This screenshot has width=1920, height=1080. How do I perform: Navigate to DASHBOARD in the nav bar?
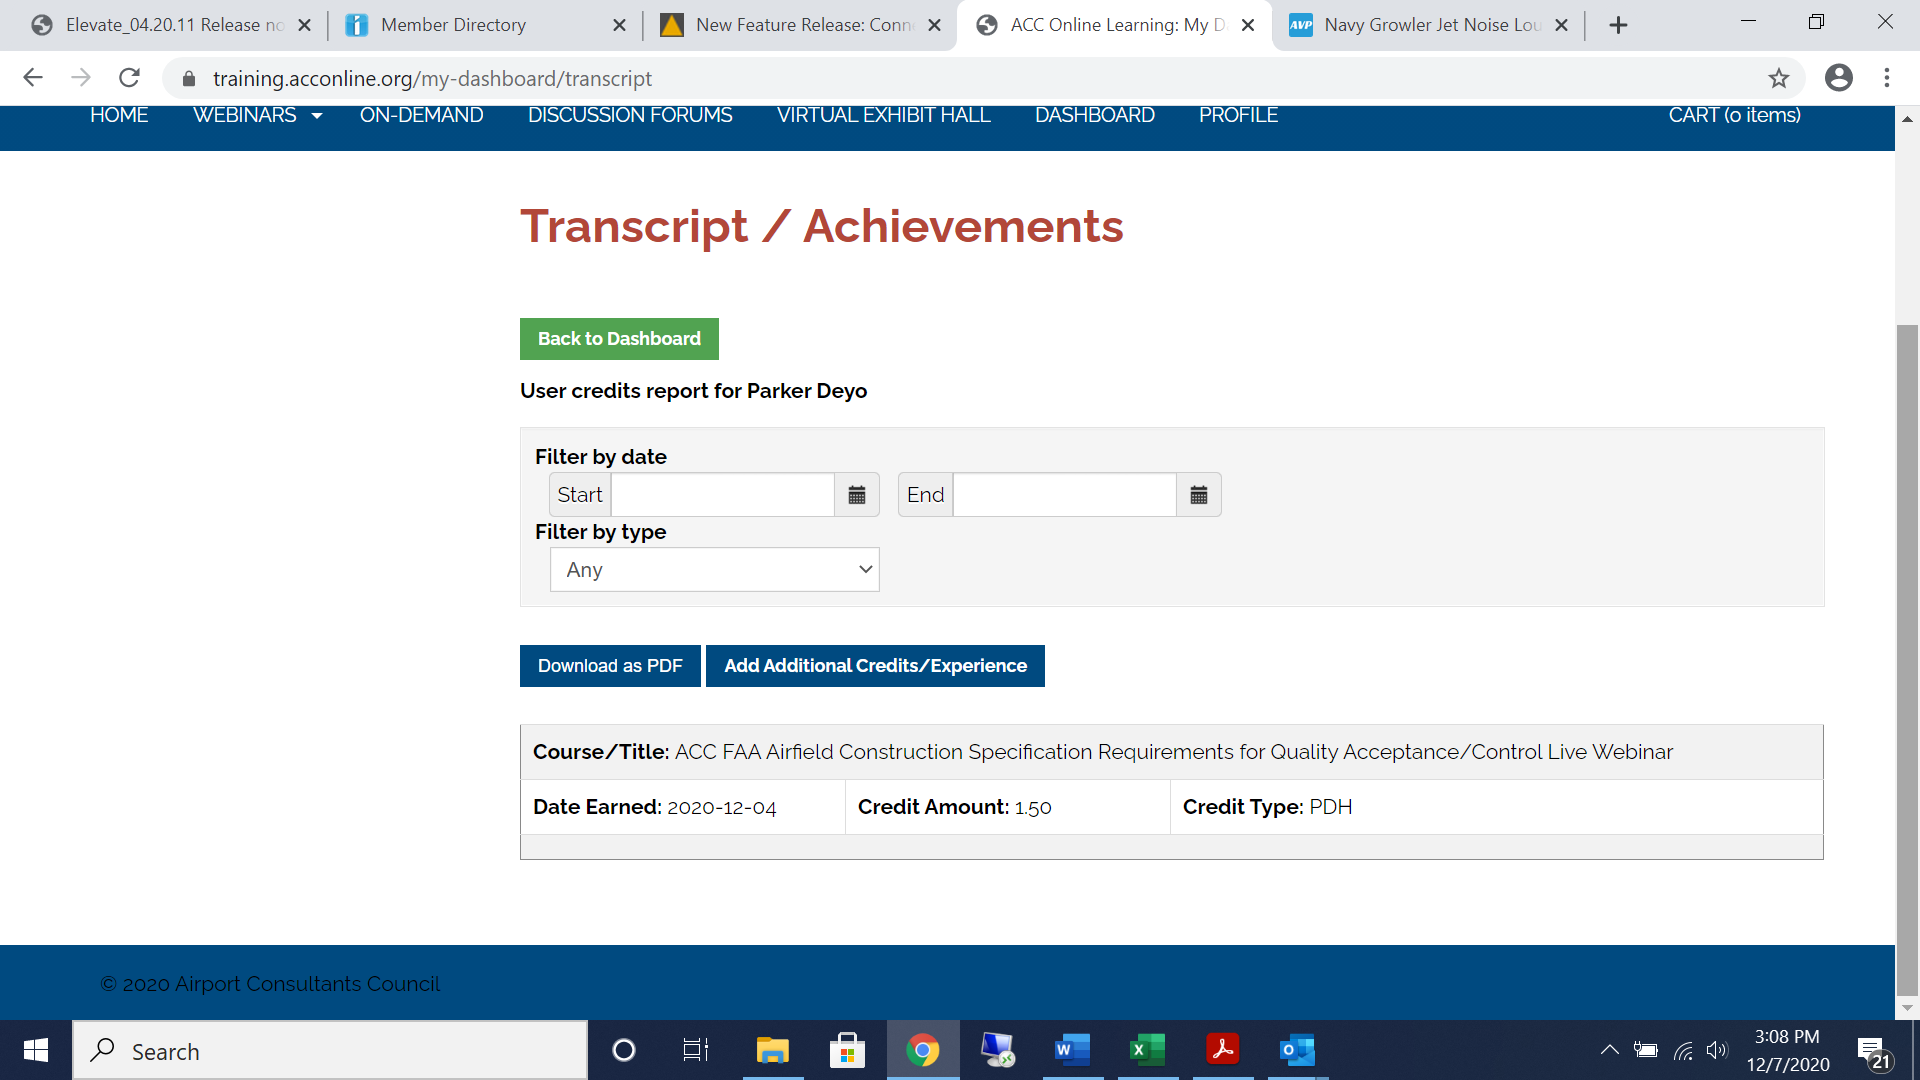click(1094, 115)
